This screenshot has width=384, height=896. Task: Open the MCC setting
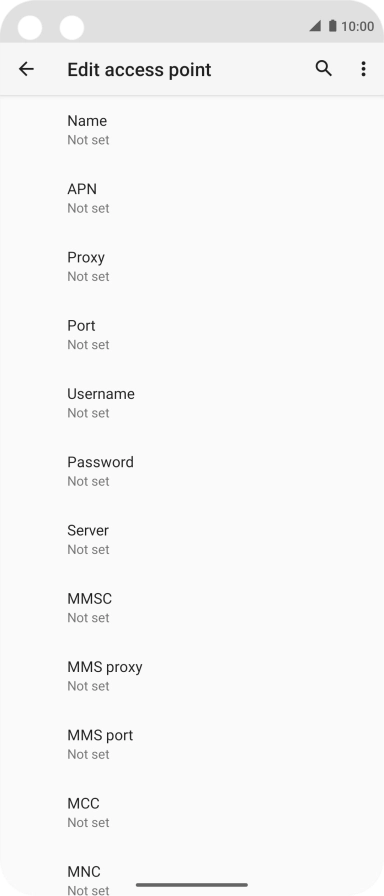click(x=192, y=813)
